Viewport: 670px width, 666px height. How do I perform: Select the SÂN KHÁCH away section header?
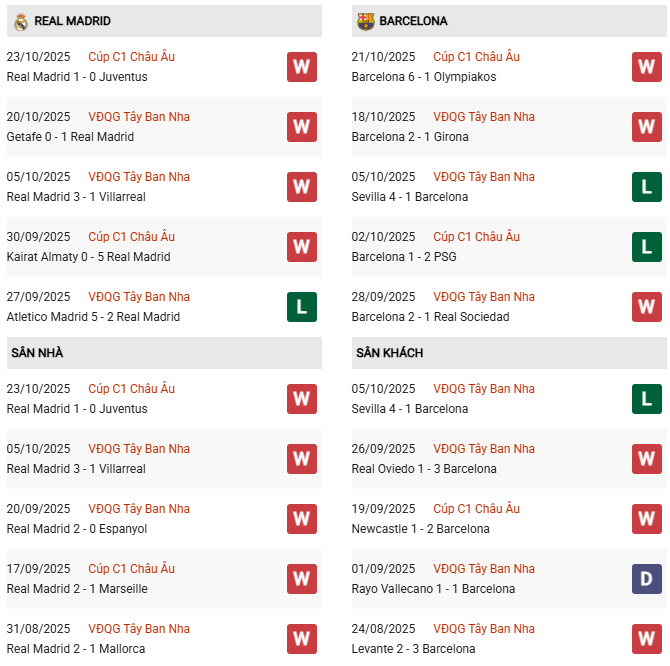(389, 353)
